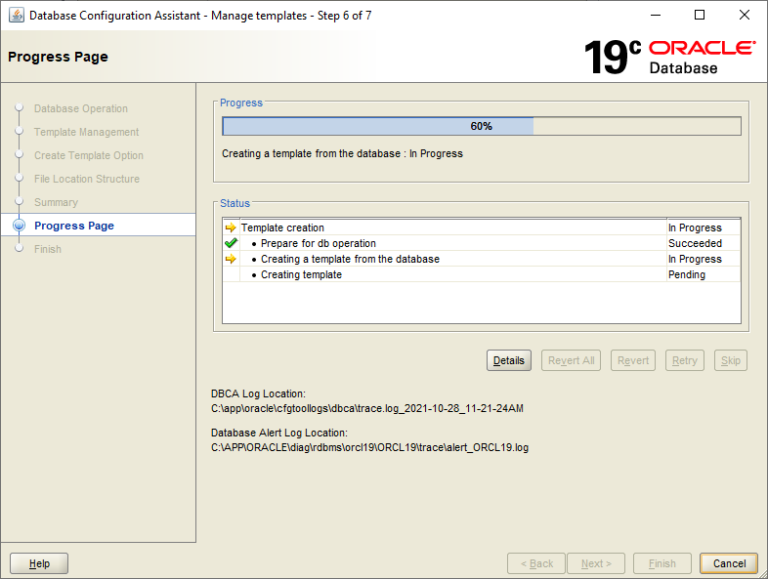Click the yellow arrow beside Template creation
Image resolution: width=768 pixels, height=579 pixels.
click(x=231, y=227)
